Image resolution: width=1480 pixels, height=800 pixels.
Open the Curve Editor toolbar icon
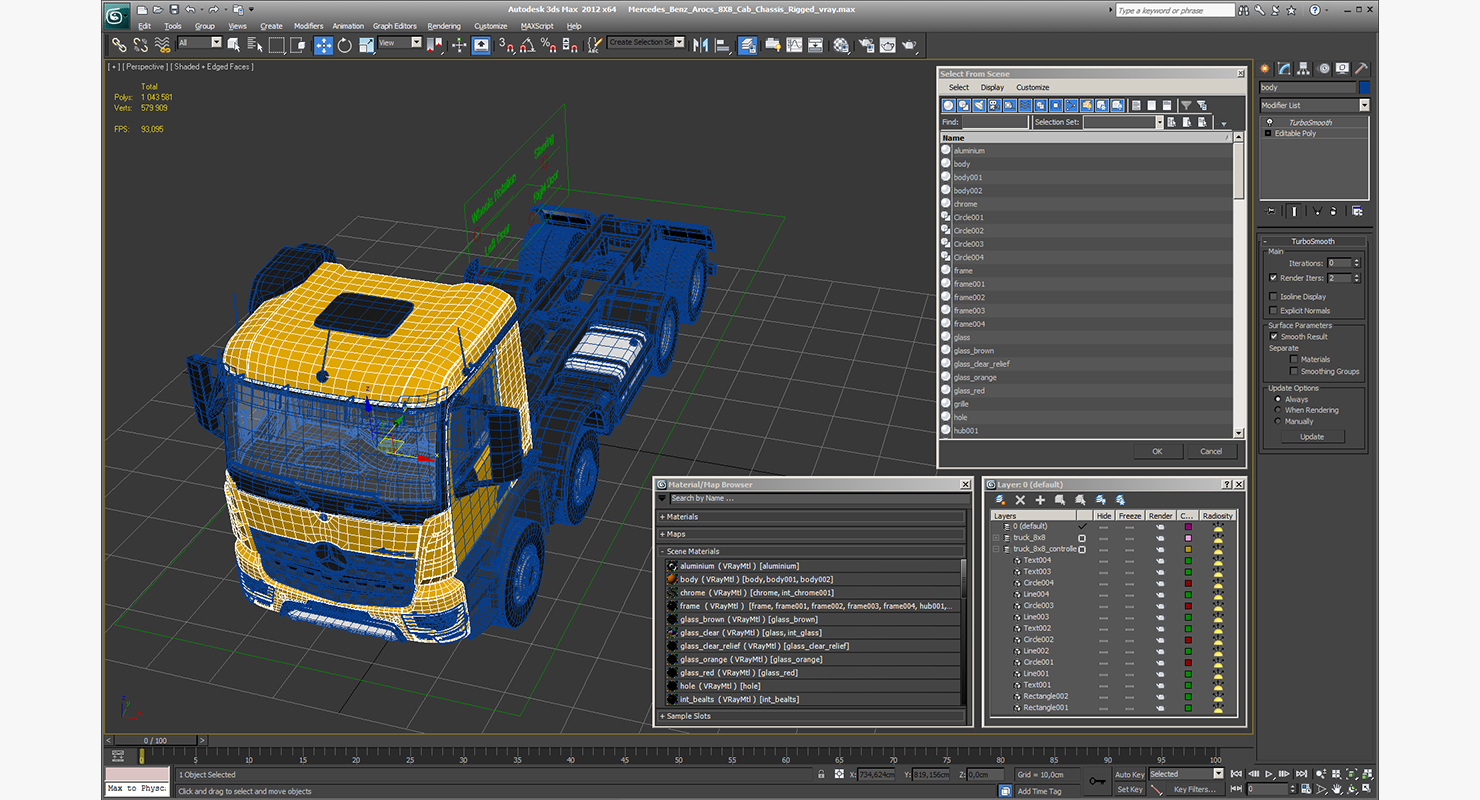click(794, 45)
